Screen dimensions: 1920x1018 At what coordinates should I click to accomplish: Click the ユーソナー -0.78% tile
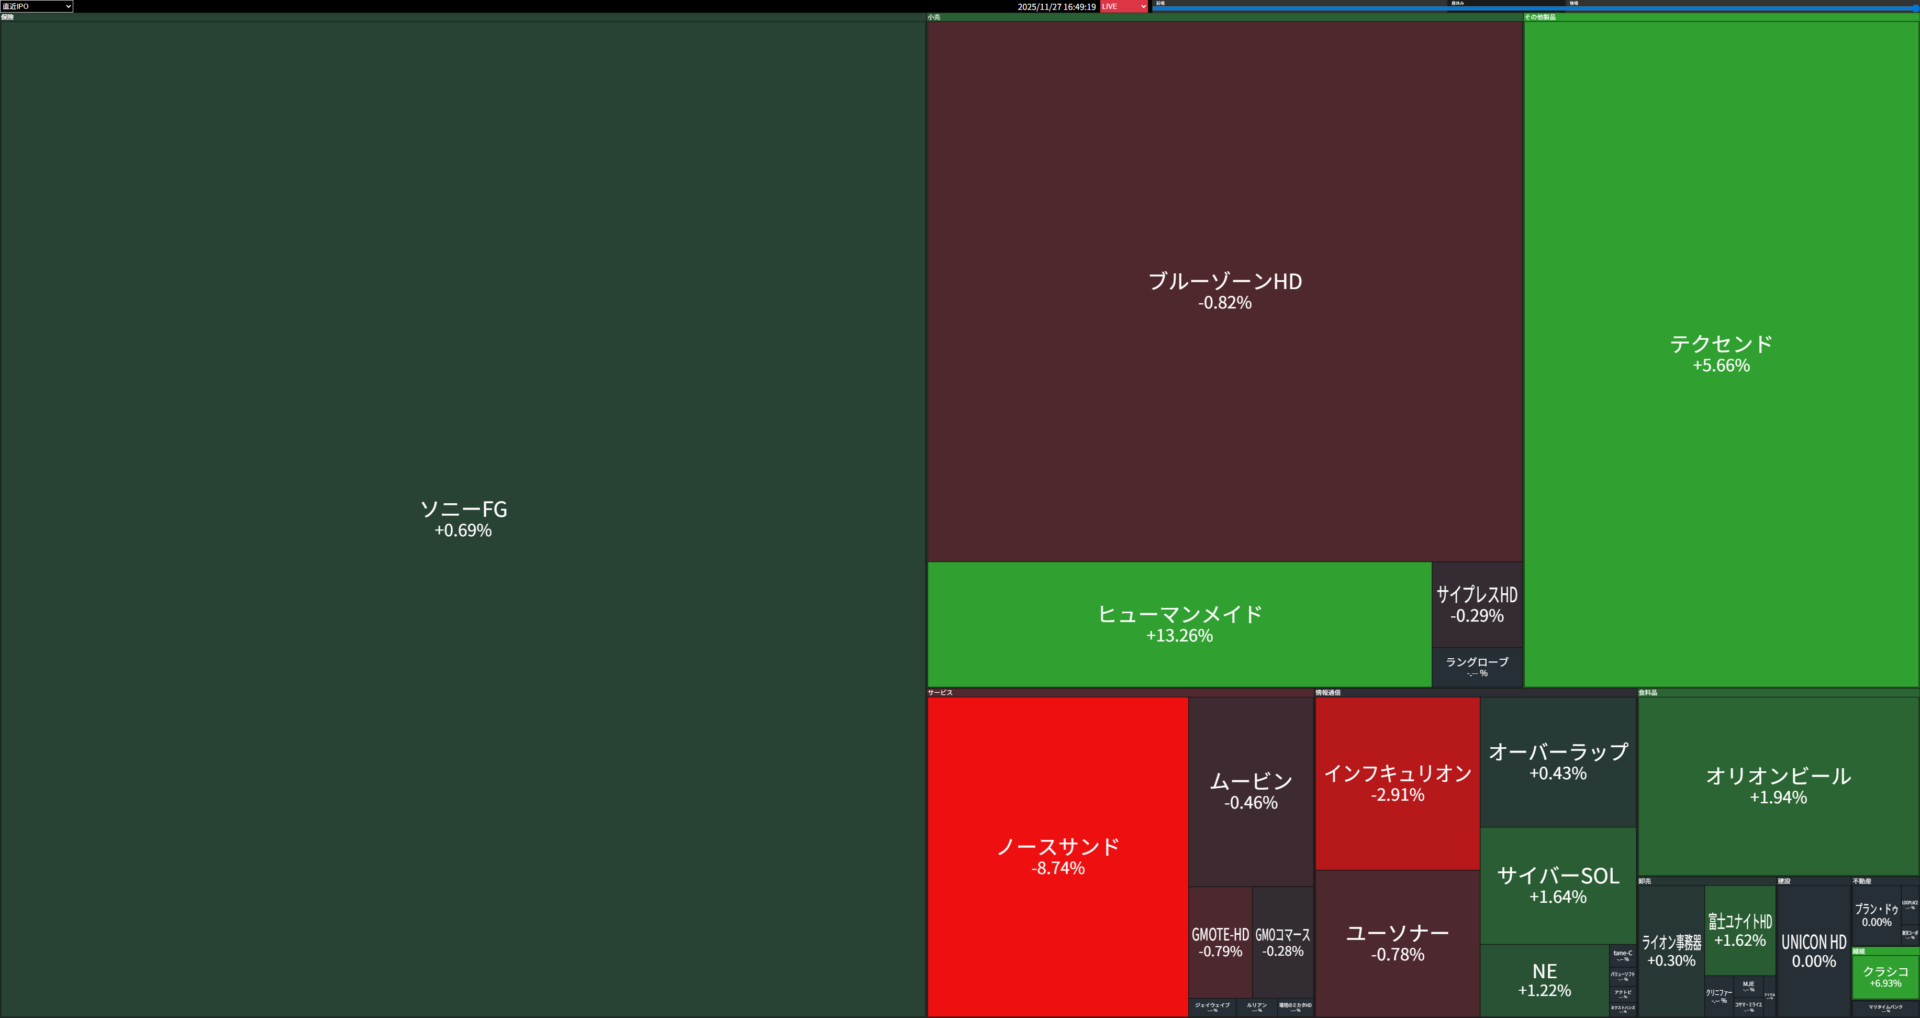click(x=1397, y=942)
